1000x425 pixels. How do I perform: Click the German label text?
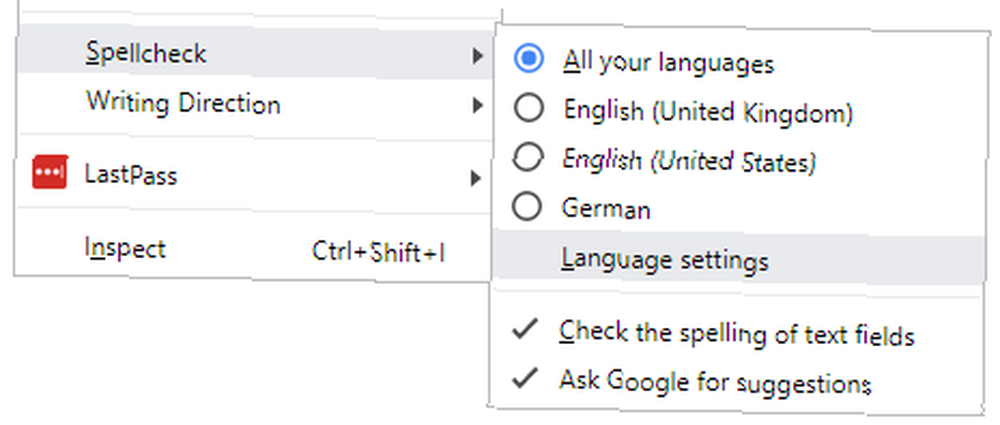tap(606, 209)
